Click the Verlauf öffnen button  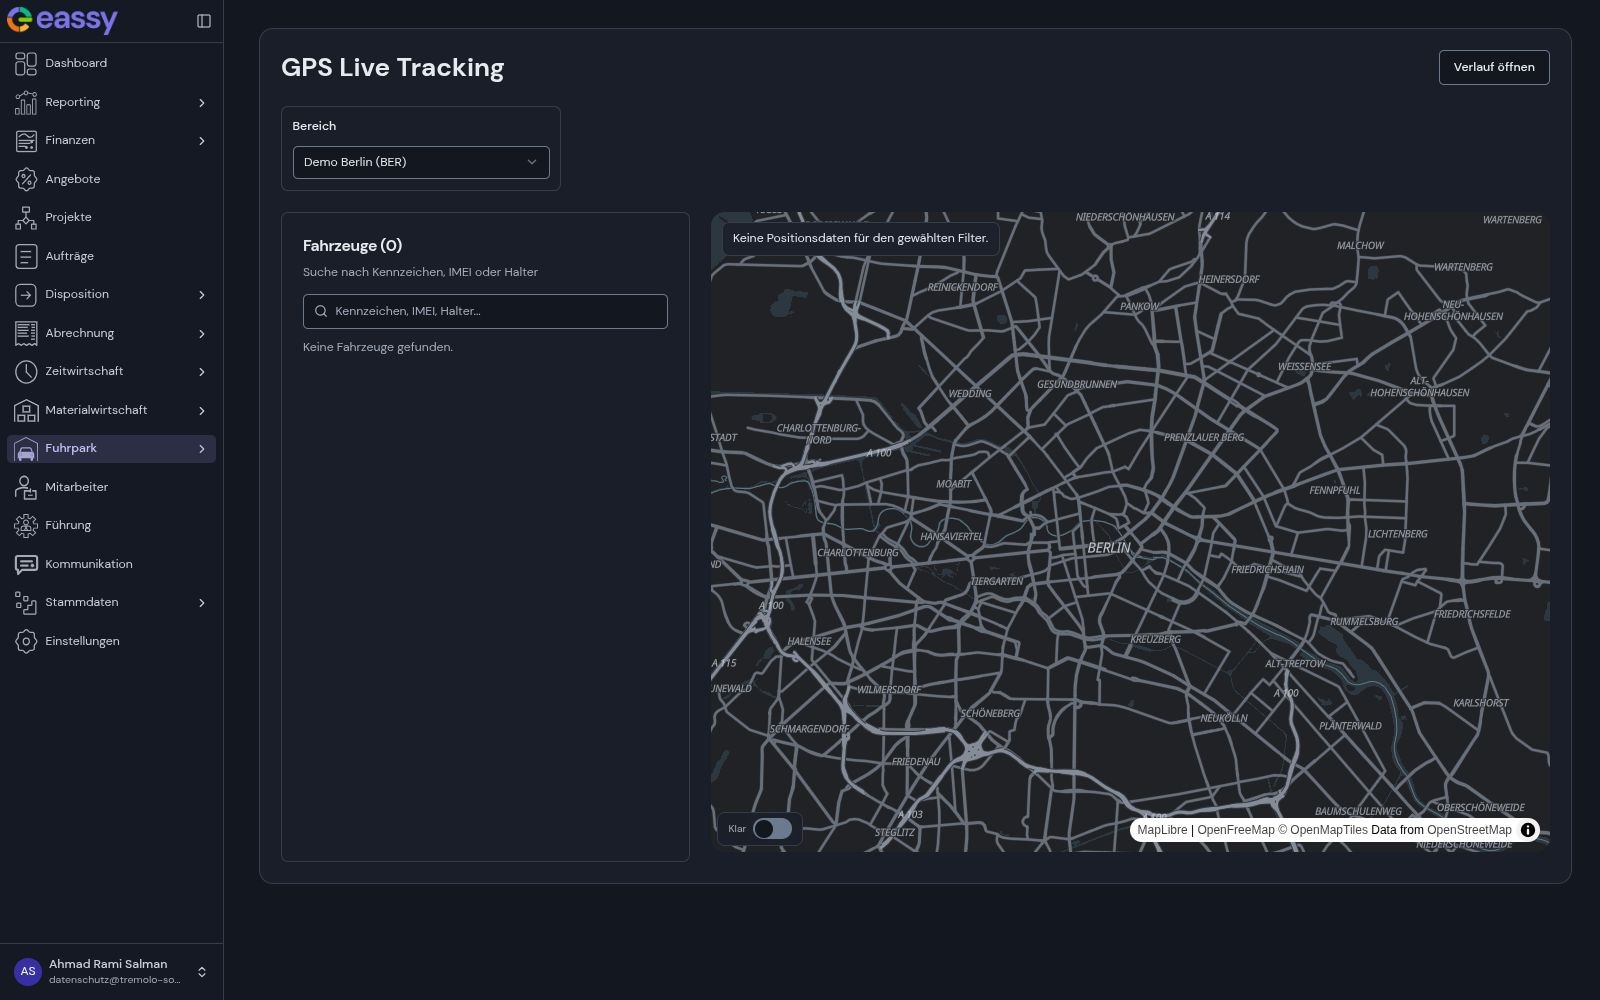point(1494,67)
